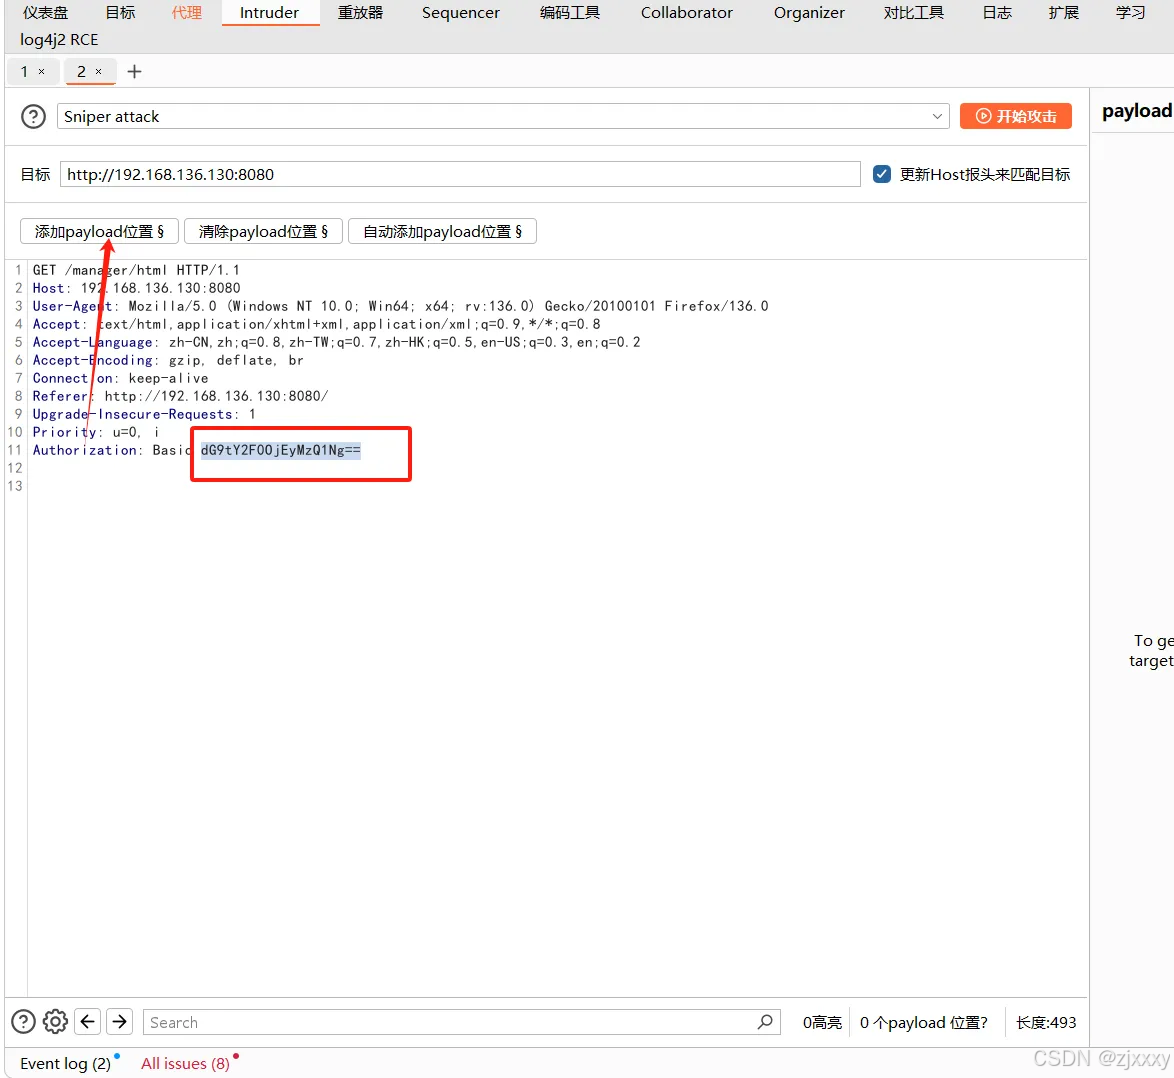Uncheck 更新Host报头来匹配目标
1174x1078 pixels.
(881, 173)
